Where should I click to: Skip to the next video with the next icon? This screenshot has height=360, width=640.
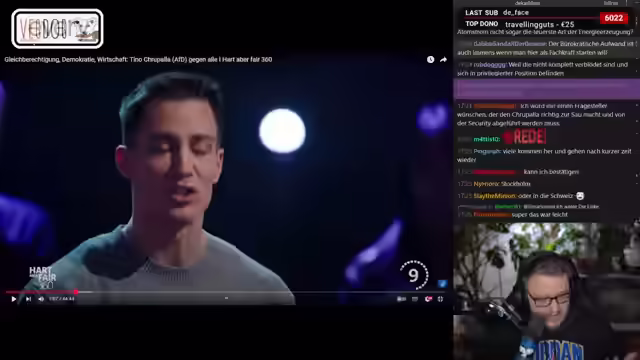(28, 299)
